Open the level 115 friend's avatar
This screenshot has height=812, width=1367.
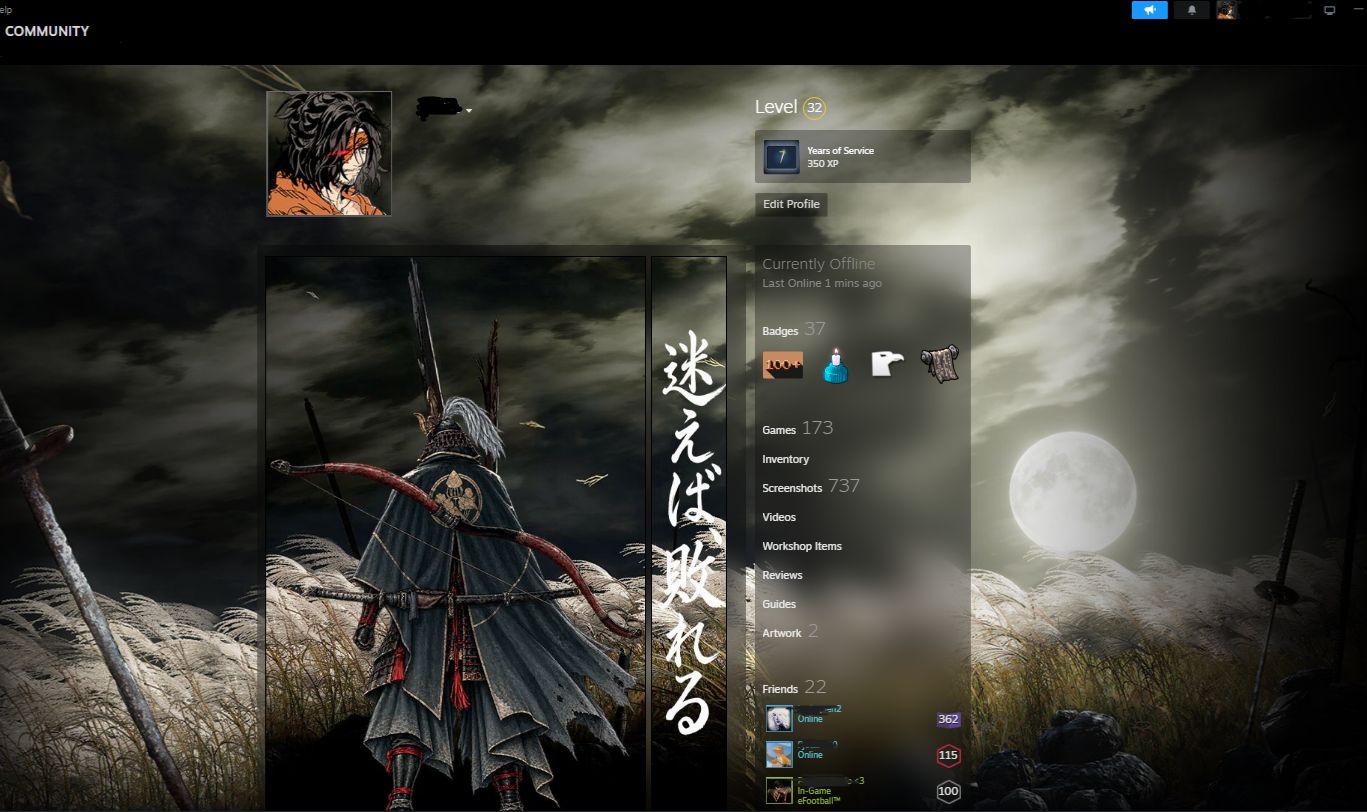pyautogui.click(x=779, y=754)
